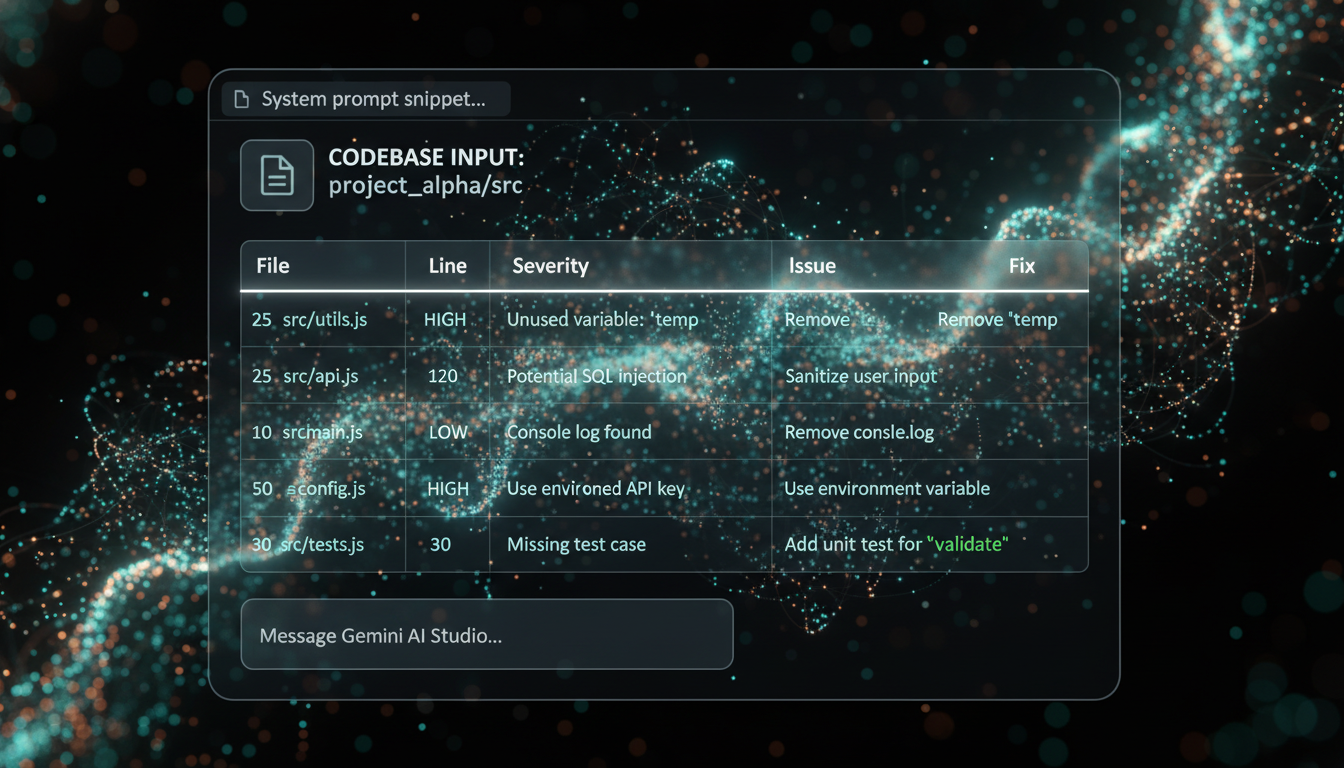The width and height of the screenshot is (1344, 768).
Task: Click the Line column header
Action: click(x=446, y=265)
